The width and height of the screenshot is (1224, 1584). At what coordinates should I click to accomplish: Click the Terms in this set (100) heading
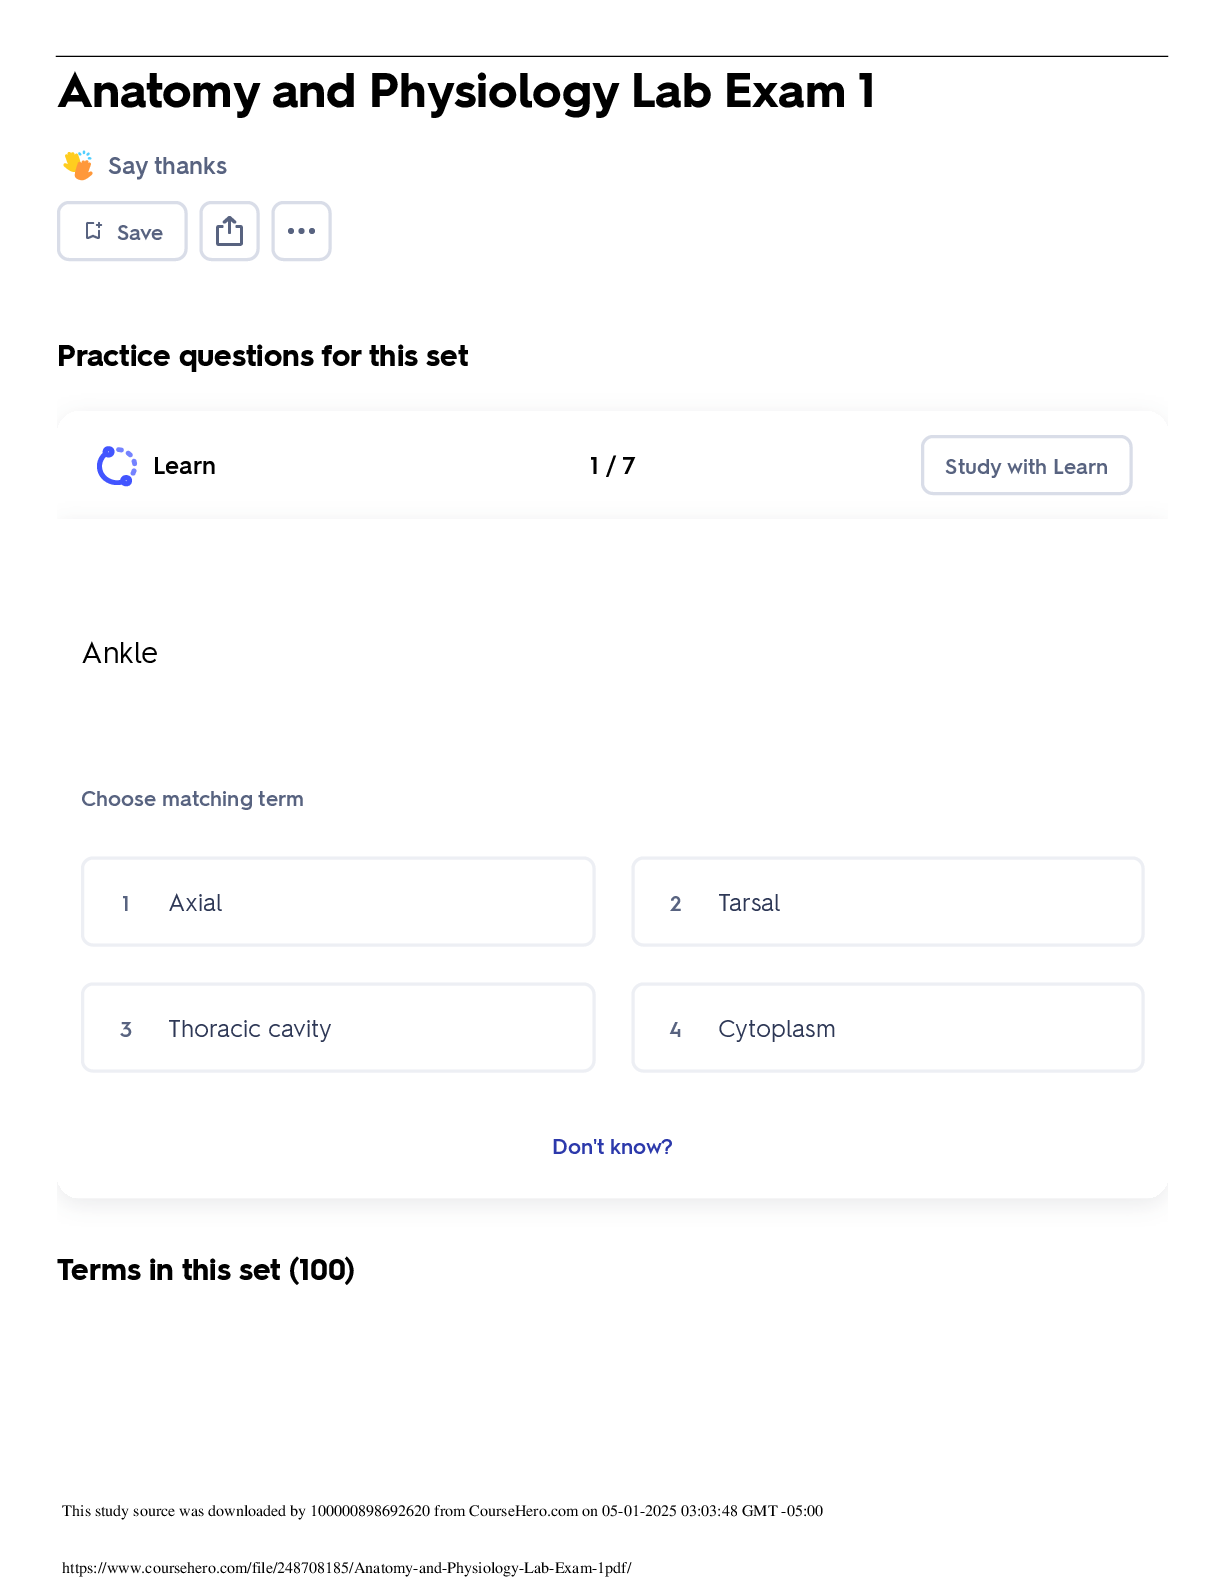click(206, 1270)
